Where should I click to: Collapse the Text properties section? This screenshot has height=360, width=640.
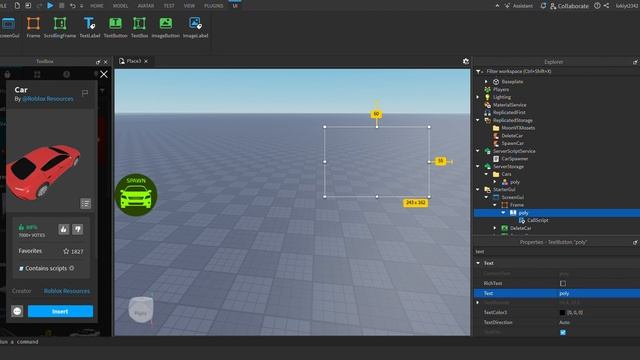478,263
